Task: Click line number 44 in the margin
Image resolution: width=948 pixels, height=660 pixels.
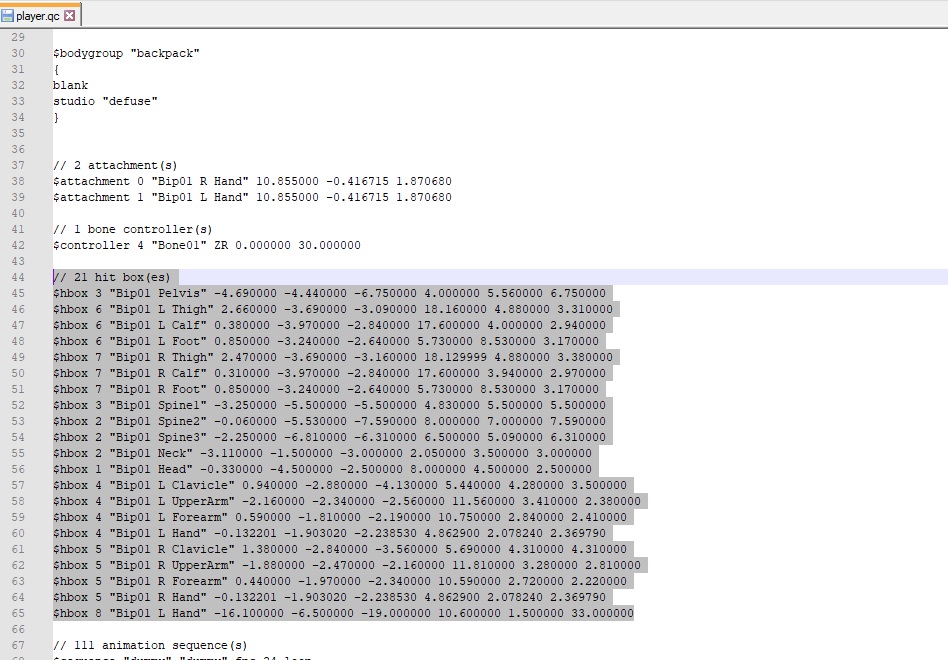Action: point(18,277)
